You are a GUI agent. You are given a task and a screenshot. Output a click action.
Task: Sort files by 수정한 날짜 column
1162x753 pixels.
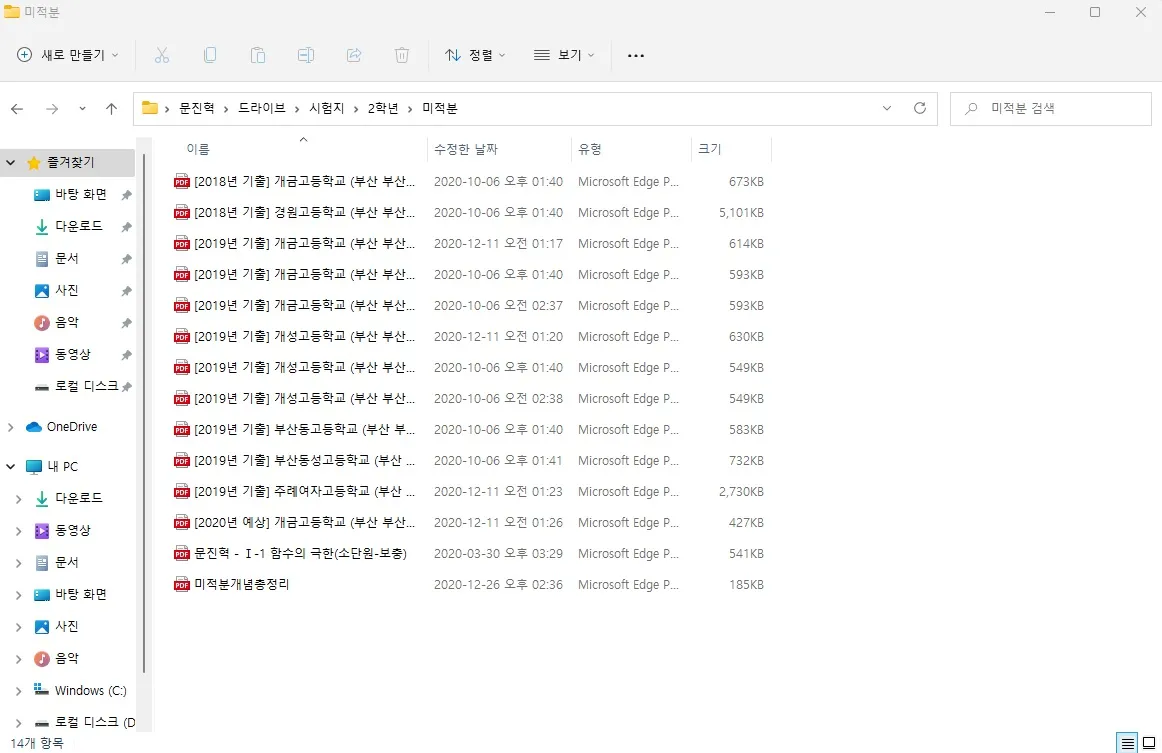coord(466,149)
